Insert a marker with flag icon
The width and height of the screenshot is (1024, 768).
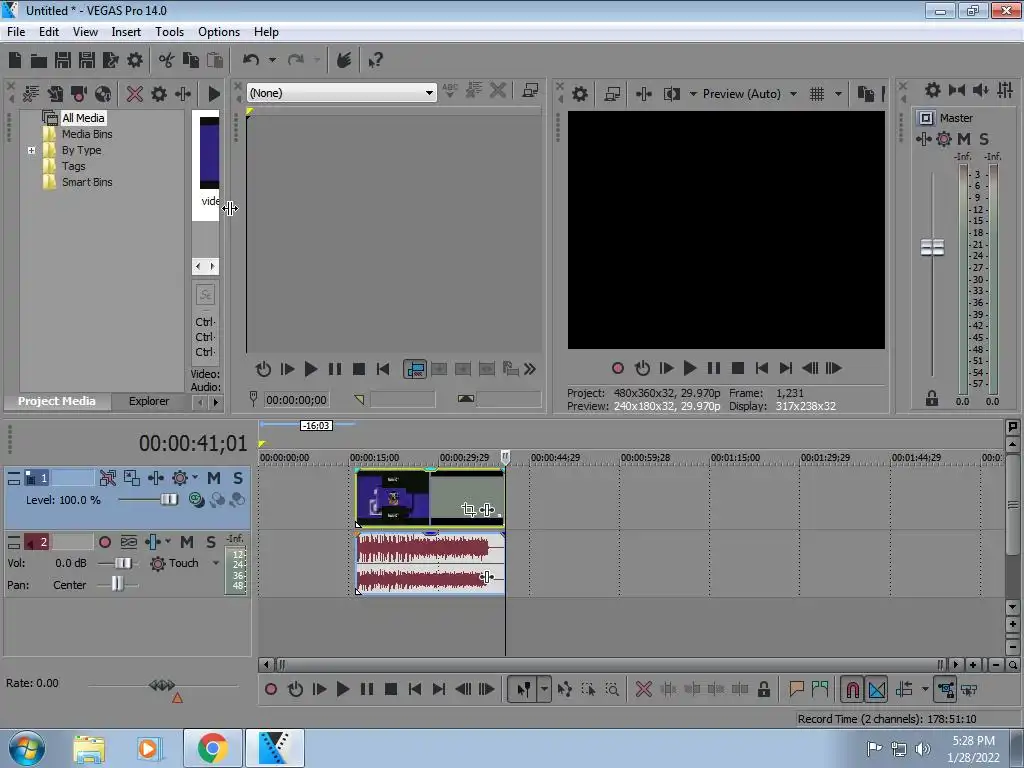pyautogui.click(x=796, y=689)
